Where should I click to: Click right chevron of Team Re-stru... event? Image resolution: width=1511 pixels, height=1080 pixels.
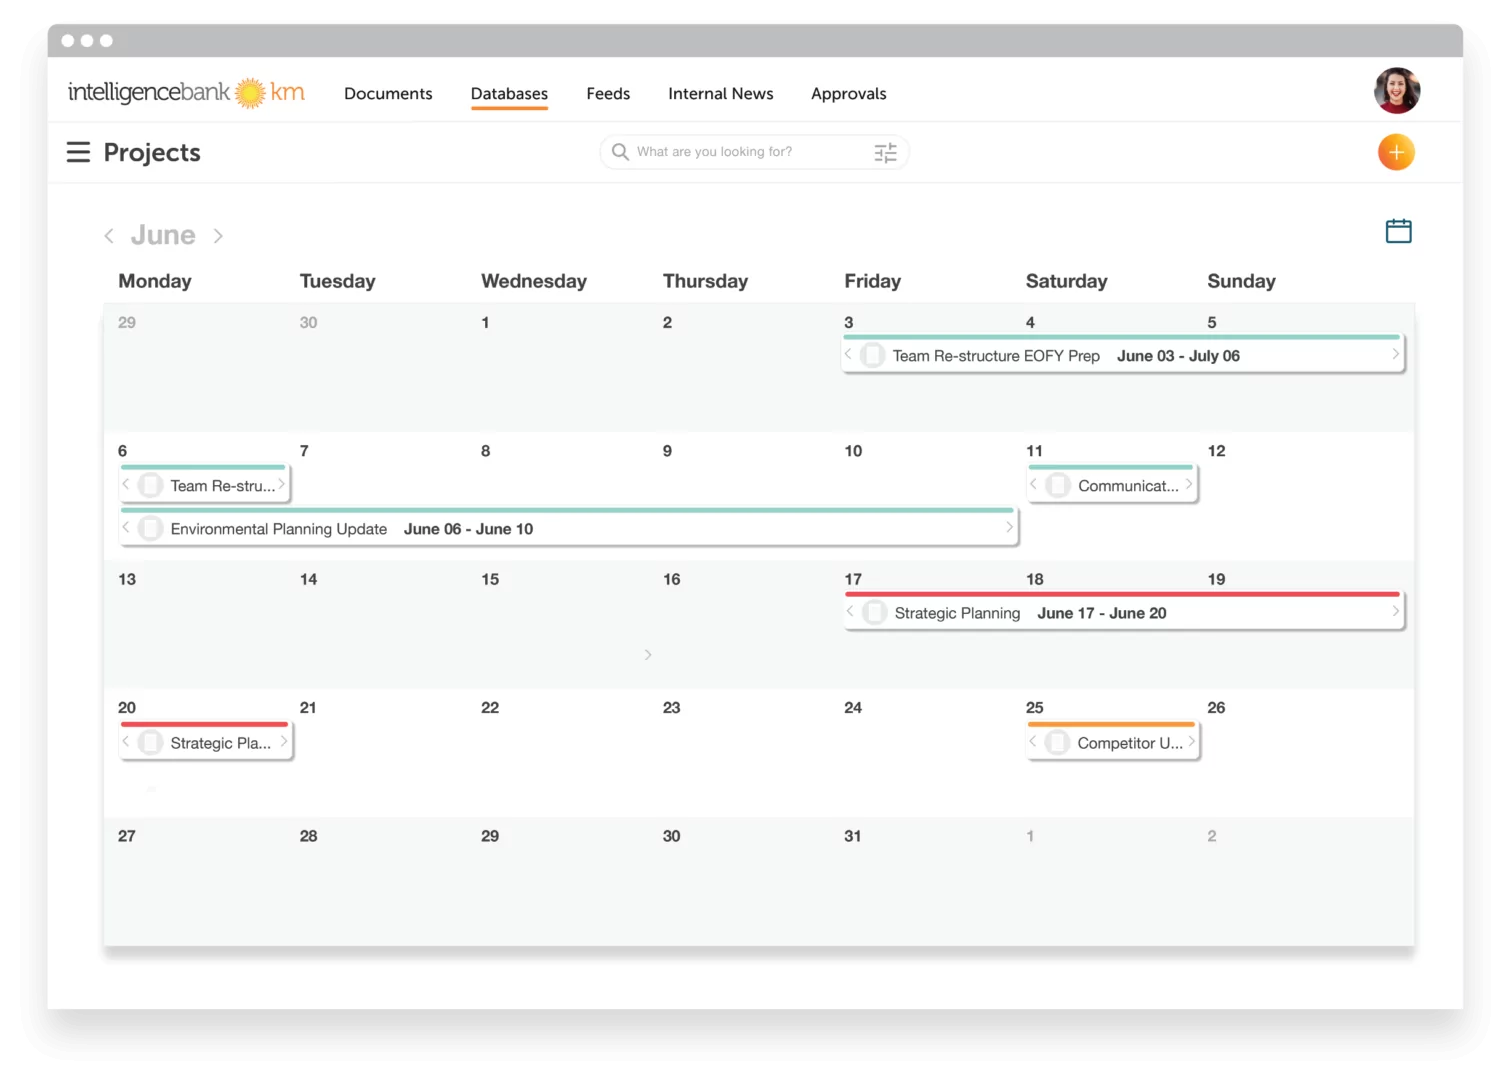click(282, 484)
